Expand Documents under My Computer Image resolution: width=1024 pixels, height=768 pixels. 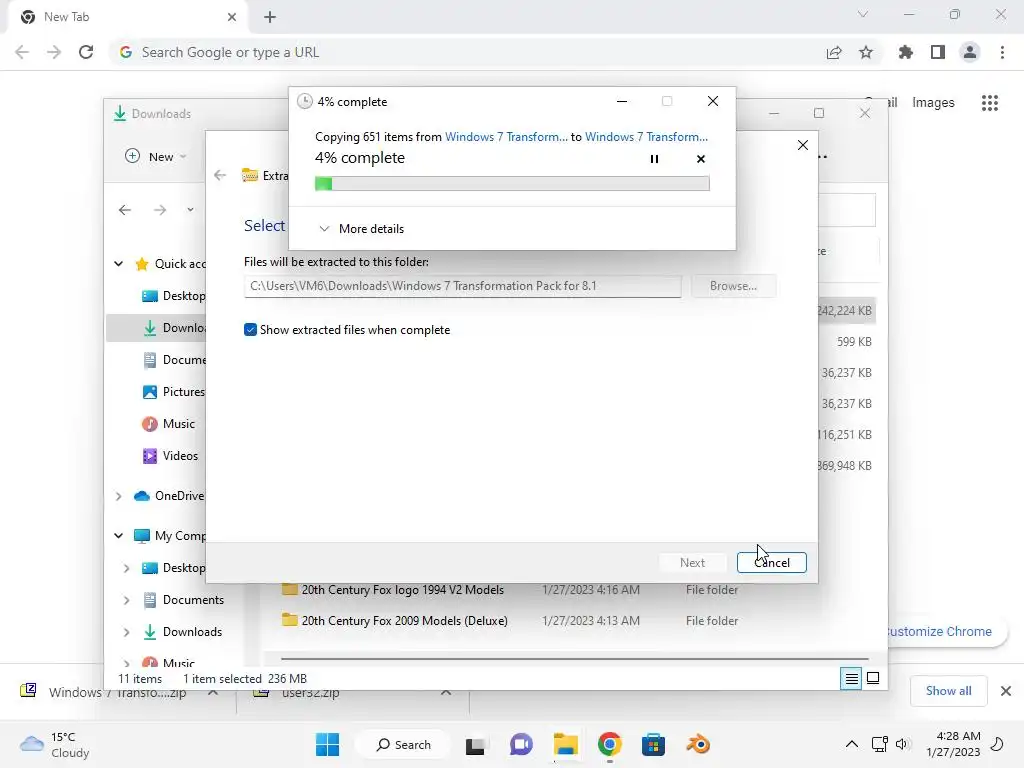click(x=127, y=600)
